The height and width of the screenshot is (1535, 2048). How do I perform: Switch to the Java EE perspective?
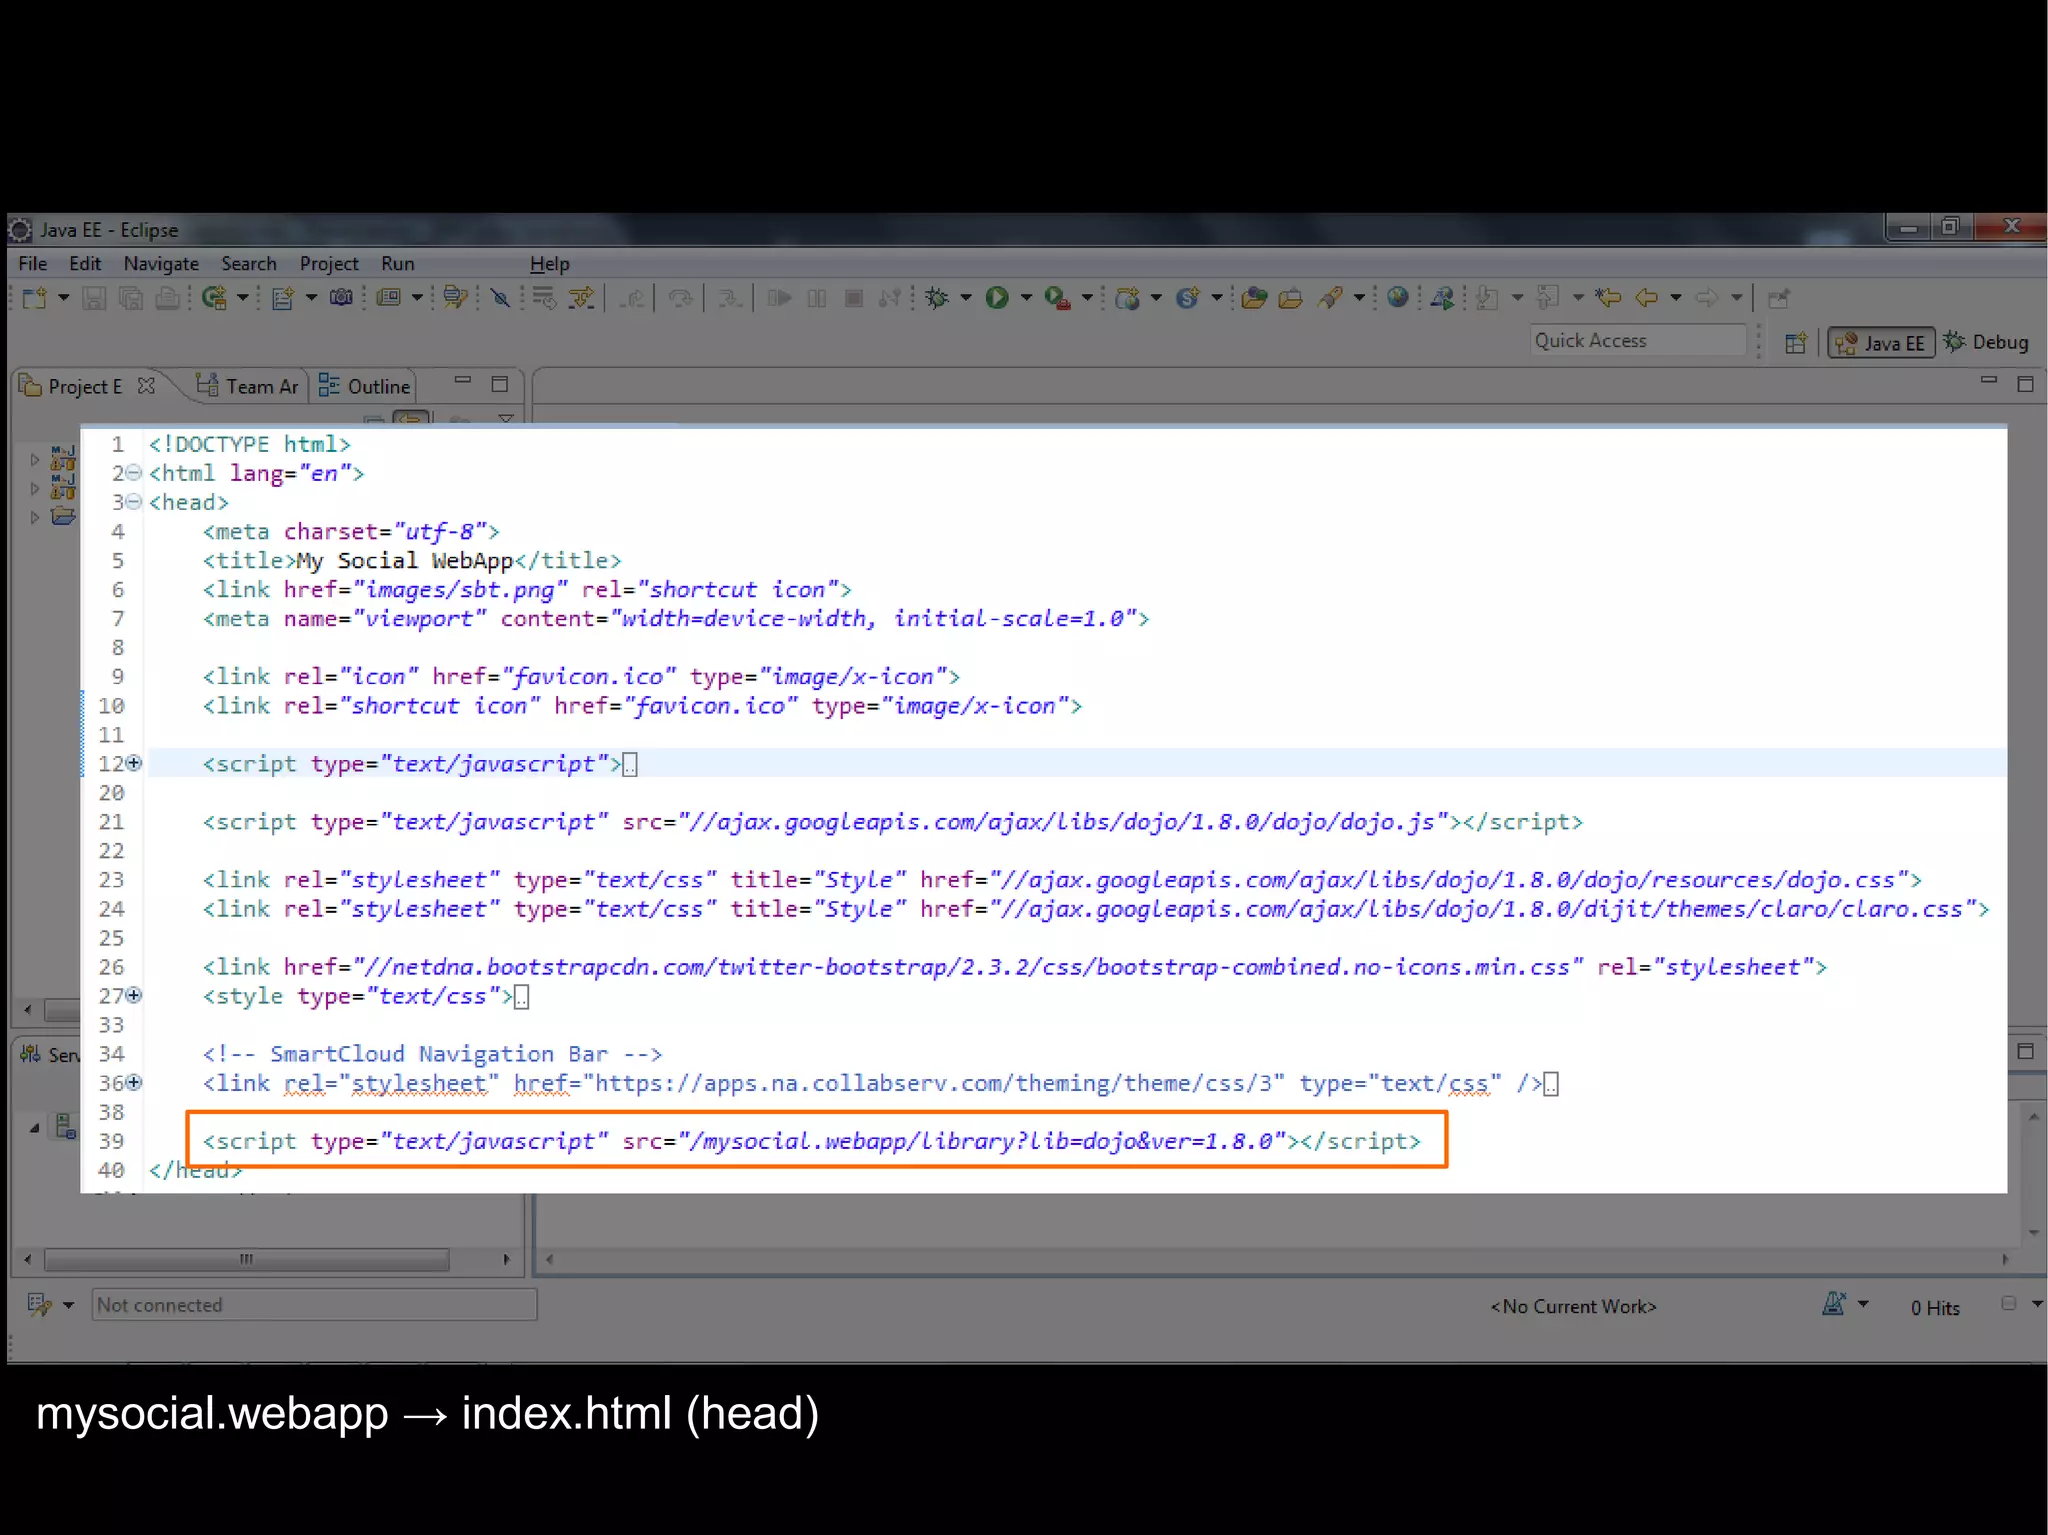1881,343
